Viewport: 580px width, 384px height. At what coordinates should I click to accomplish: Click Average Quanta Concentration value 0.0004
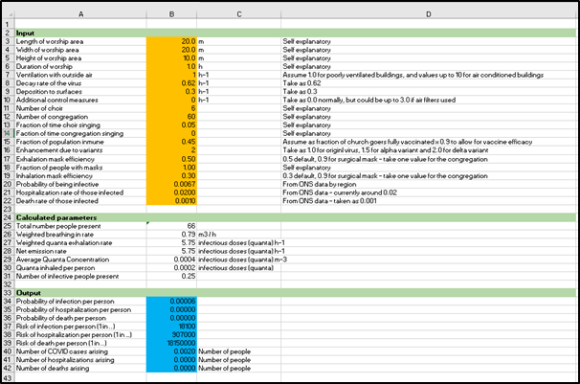click(172, 259)
